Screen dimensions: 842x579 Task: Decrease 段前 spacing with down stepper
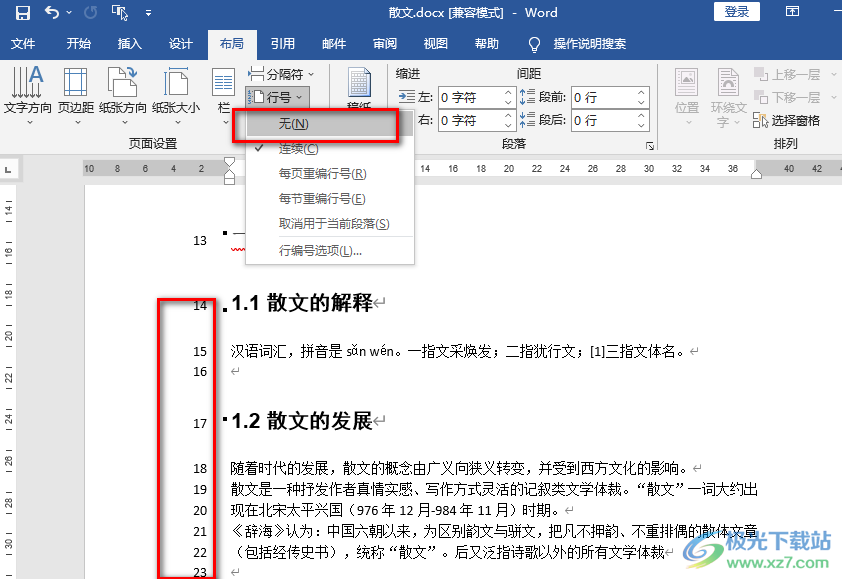click(641, 102)
